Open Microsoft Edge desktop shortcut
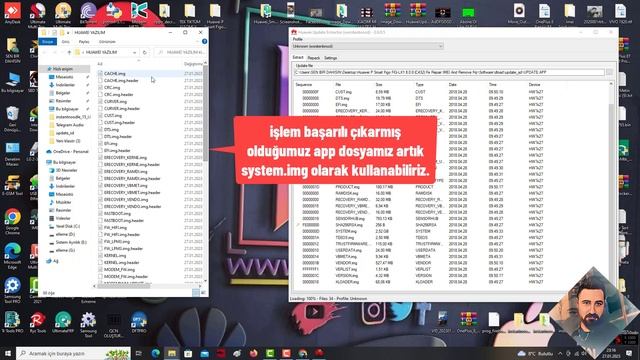The height and width of the screenshot is (360, 640). 12,256
